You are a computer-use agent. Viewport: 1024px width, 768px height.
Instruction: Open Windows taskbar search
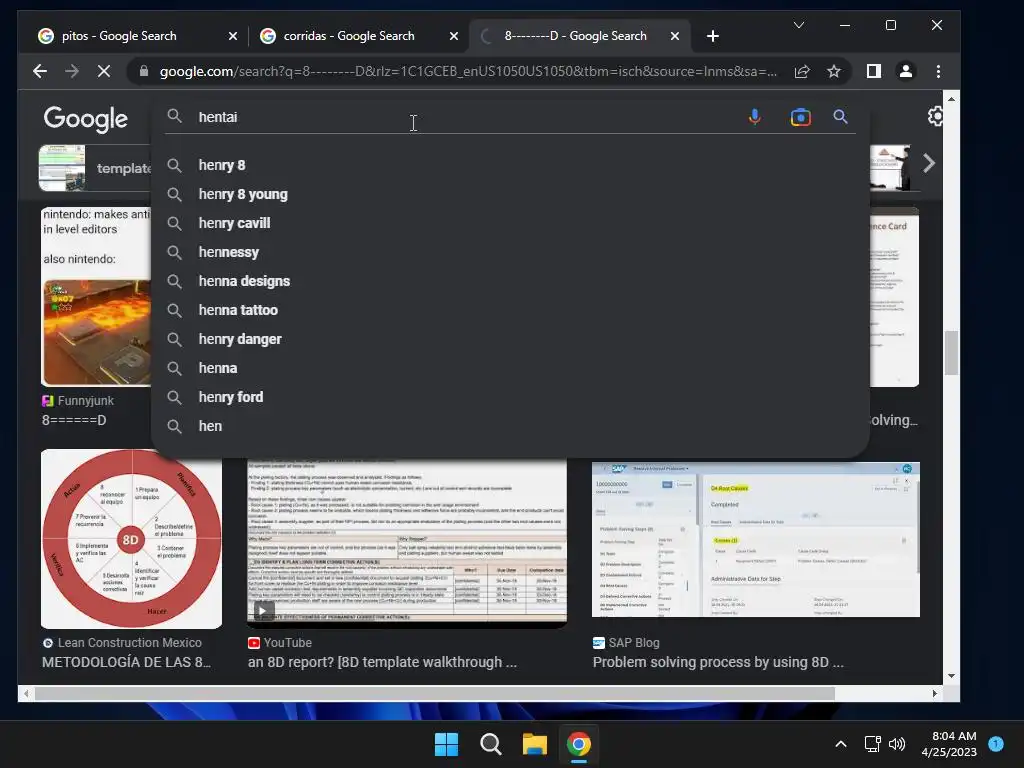[x=490, y=744]
